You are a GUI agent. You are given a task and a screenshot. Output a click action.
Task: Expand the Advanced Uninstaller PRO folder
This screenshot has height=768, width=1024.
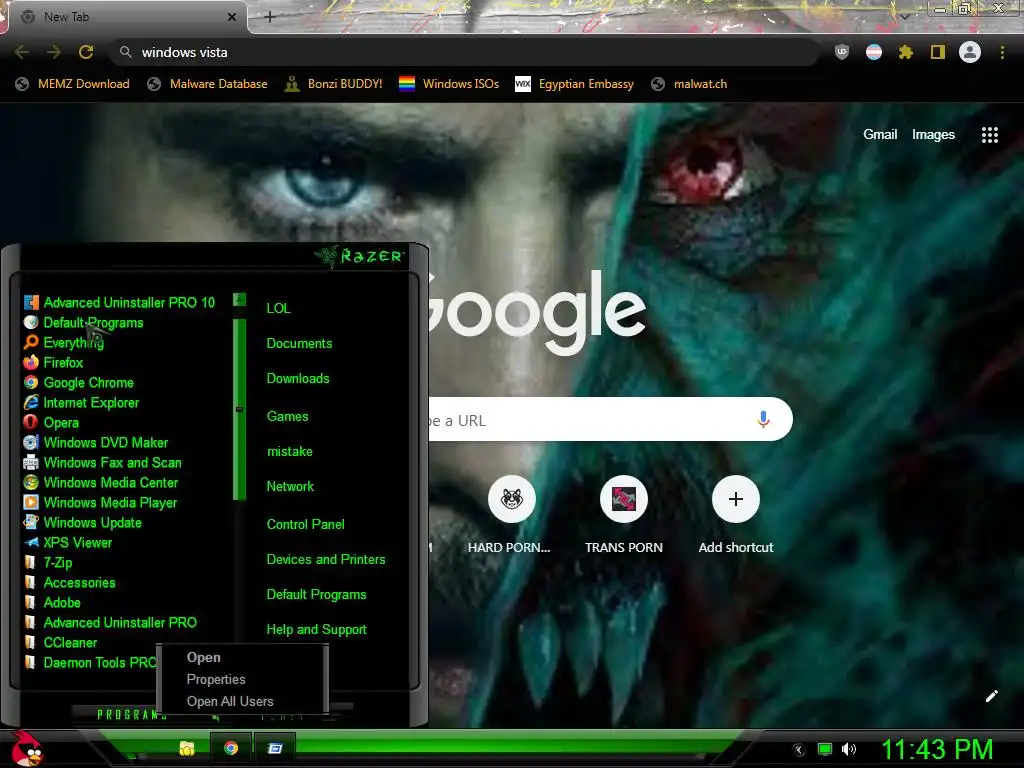[110, 622]
